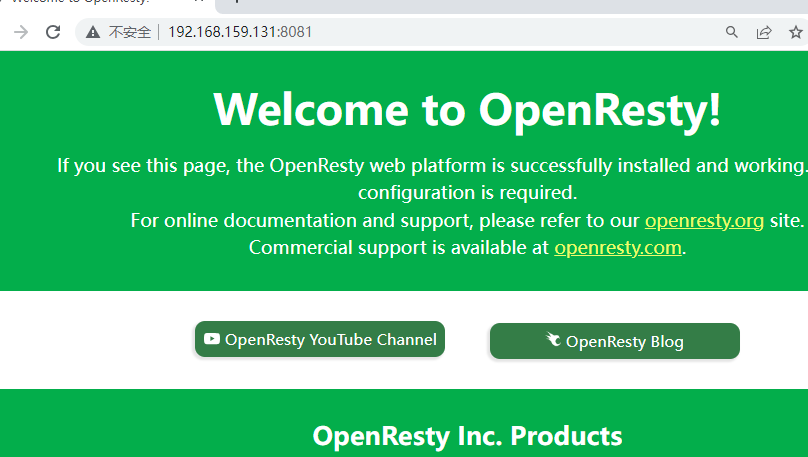The width and height of the screenshot is (808, 457).
Task: Click the browser forward arrow
Action: coord(21,32)
